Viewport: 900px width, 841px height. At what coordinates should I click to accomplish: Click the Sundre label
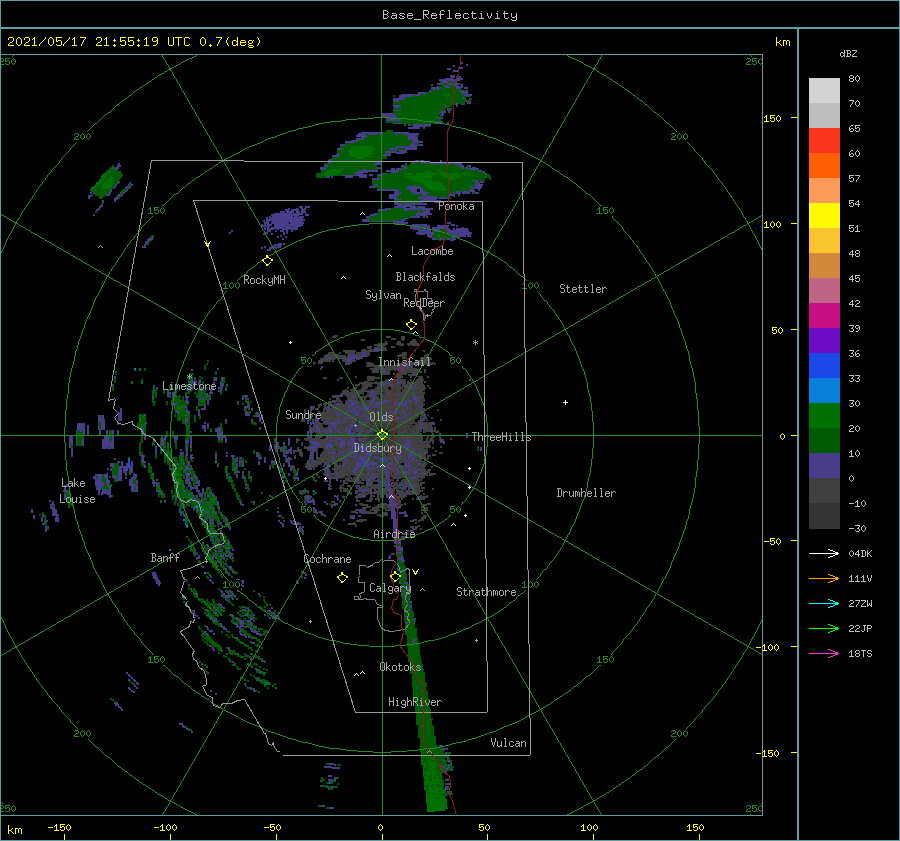tap(303, 414)
